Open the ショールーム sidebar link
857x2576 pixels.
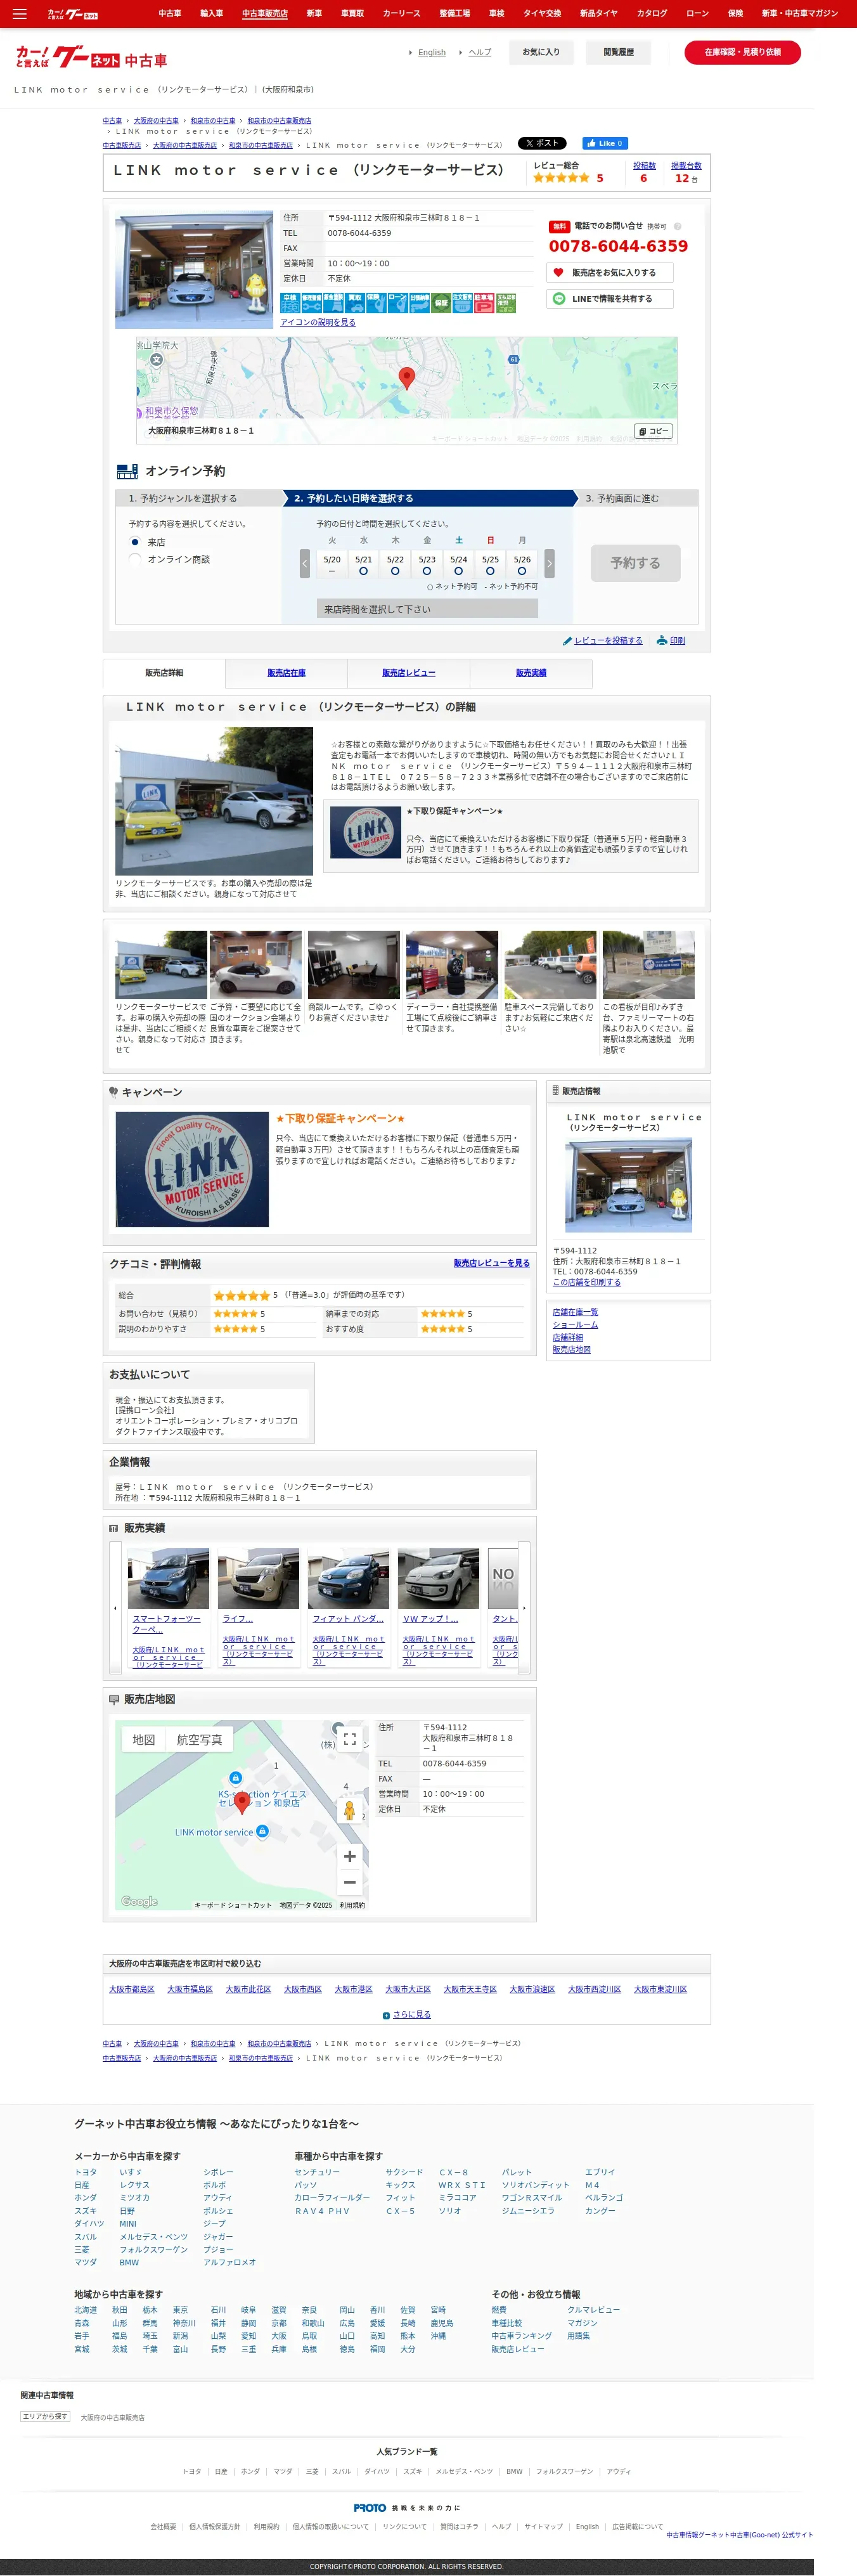click(575, 1324)
